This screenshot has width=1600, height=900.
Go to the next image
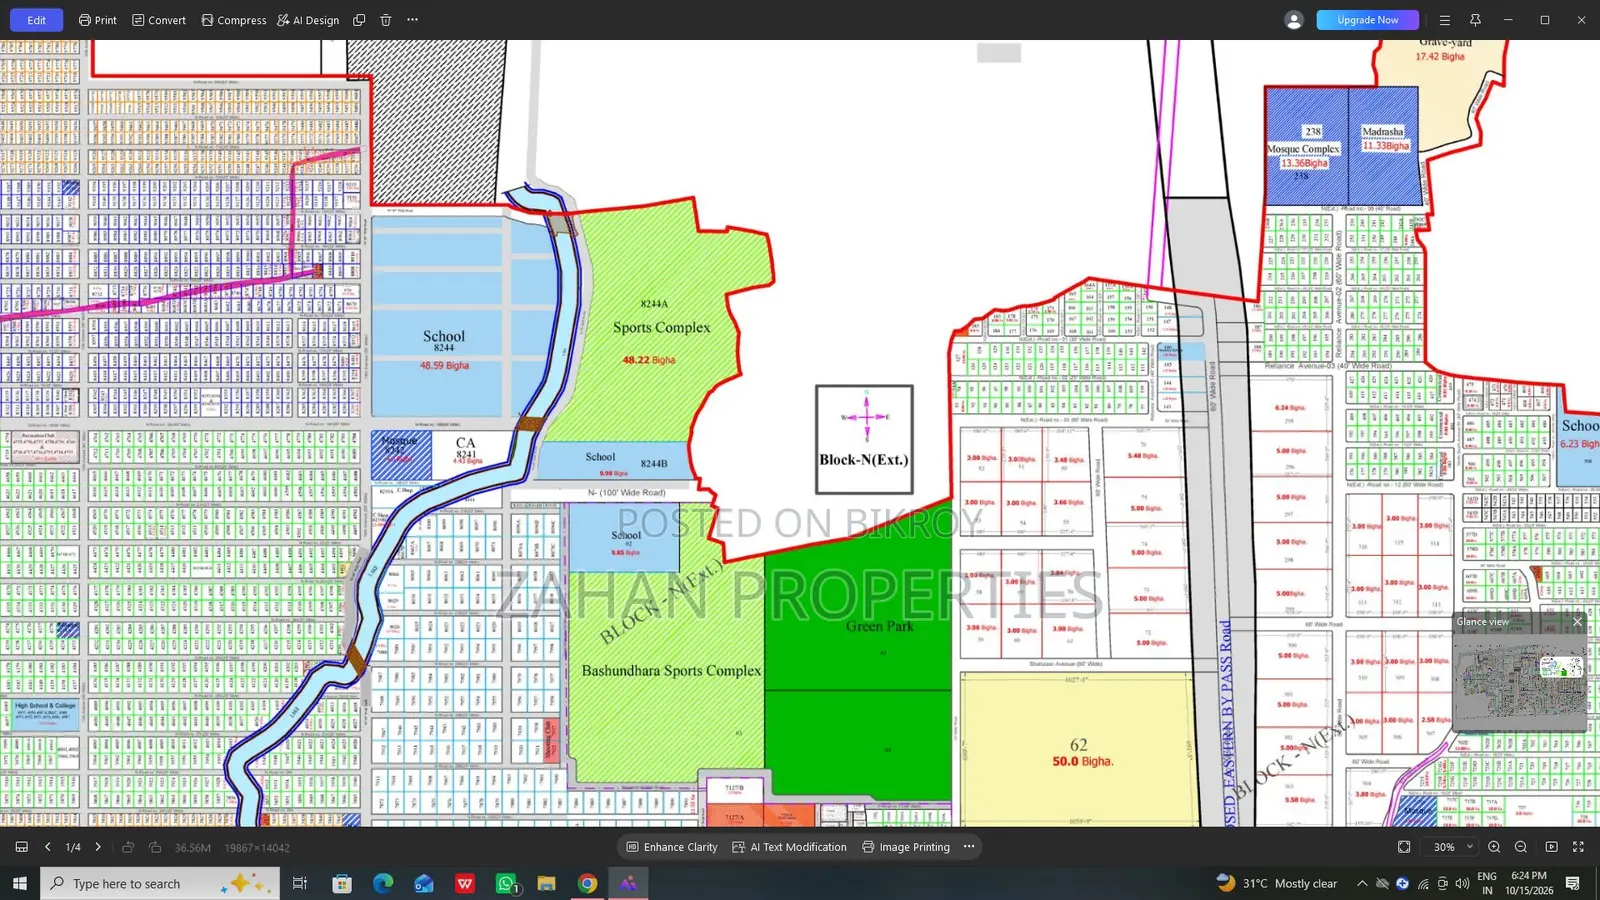(98, 847)
